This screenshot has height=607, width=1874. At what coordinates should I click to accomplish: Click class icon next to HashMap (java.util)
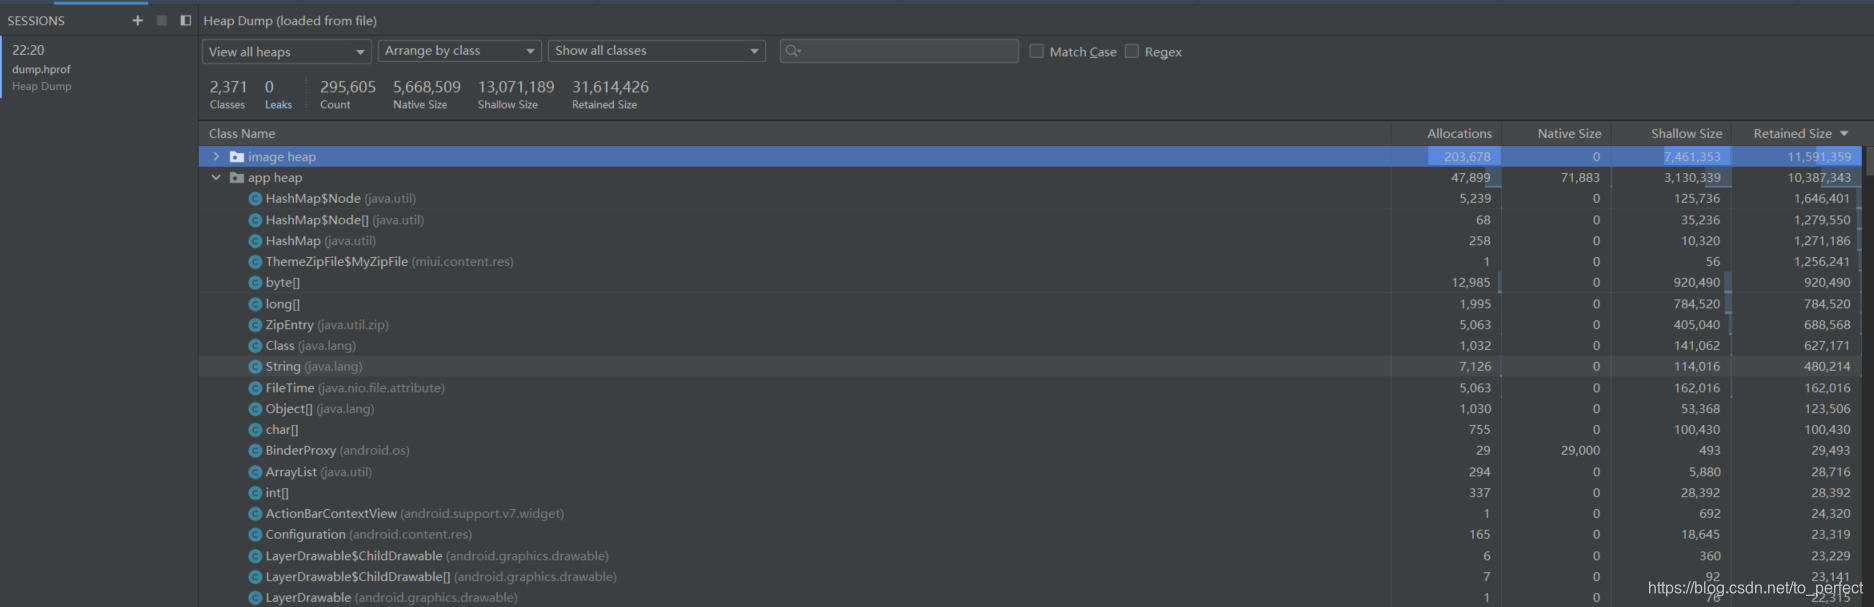tap(255, 241)
